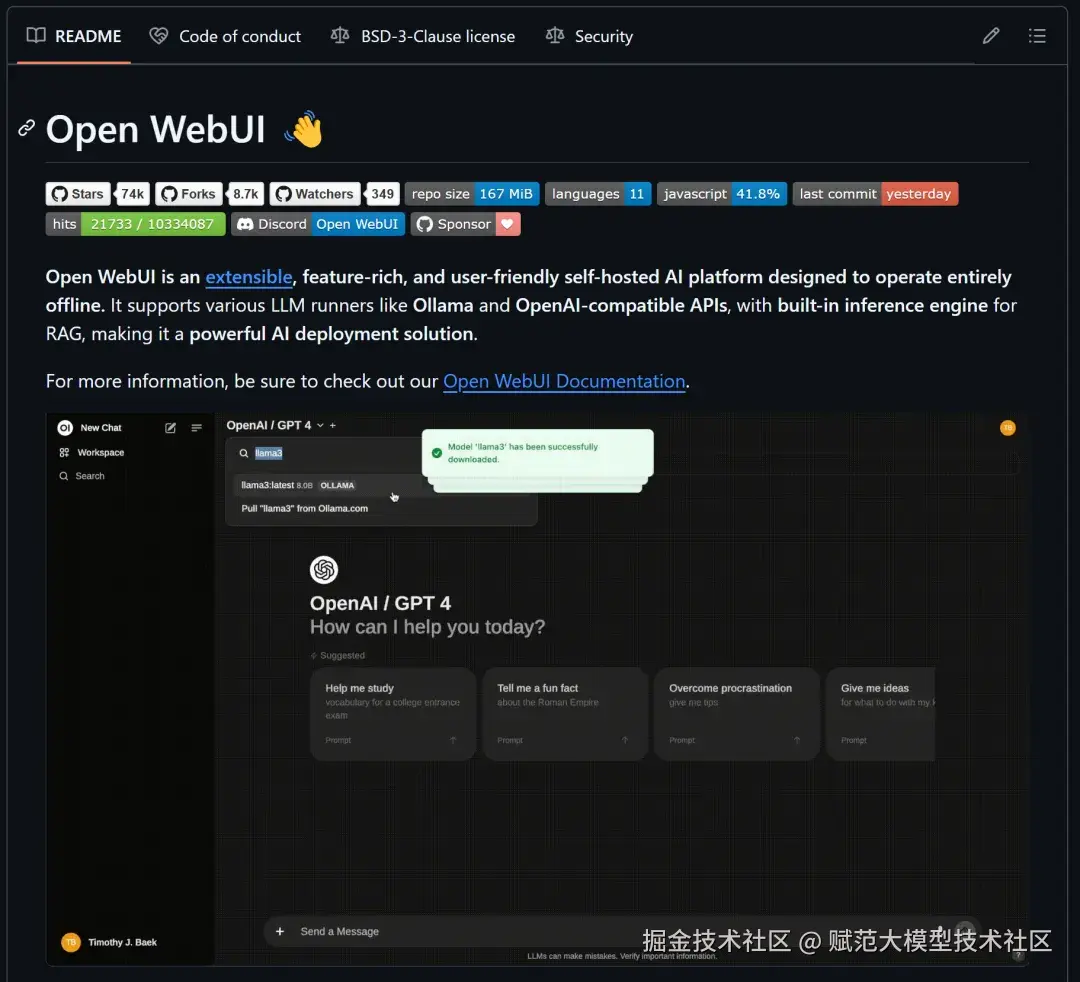Click the Send a Message input field
The height and width of the screenshot is (982, 1080).
click(x=455, y=931)
